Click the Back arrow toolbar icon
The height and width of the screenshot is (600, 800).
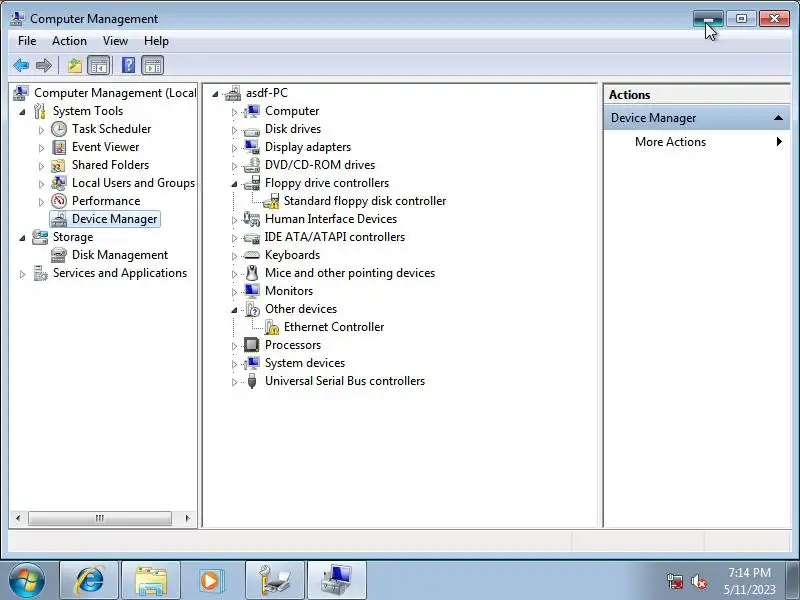21,65
